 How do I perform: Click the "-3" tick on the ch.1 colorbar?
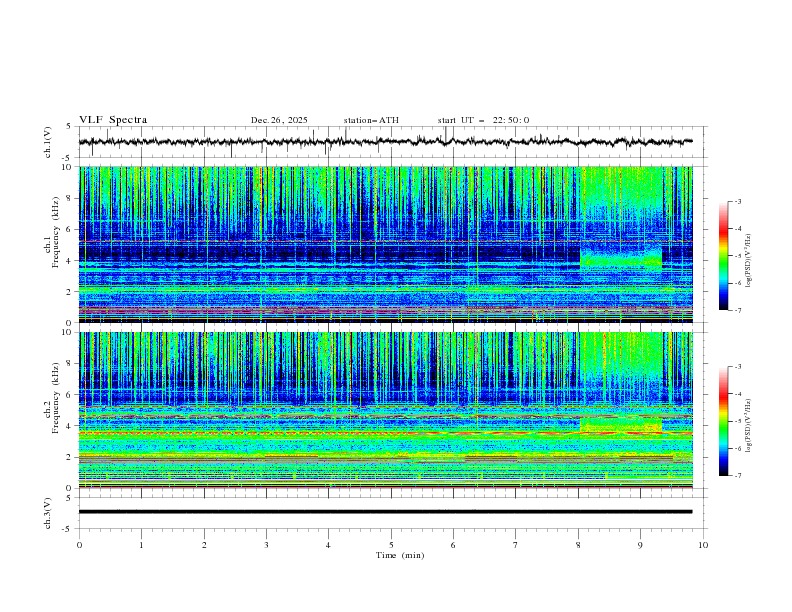click(737, 201)
